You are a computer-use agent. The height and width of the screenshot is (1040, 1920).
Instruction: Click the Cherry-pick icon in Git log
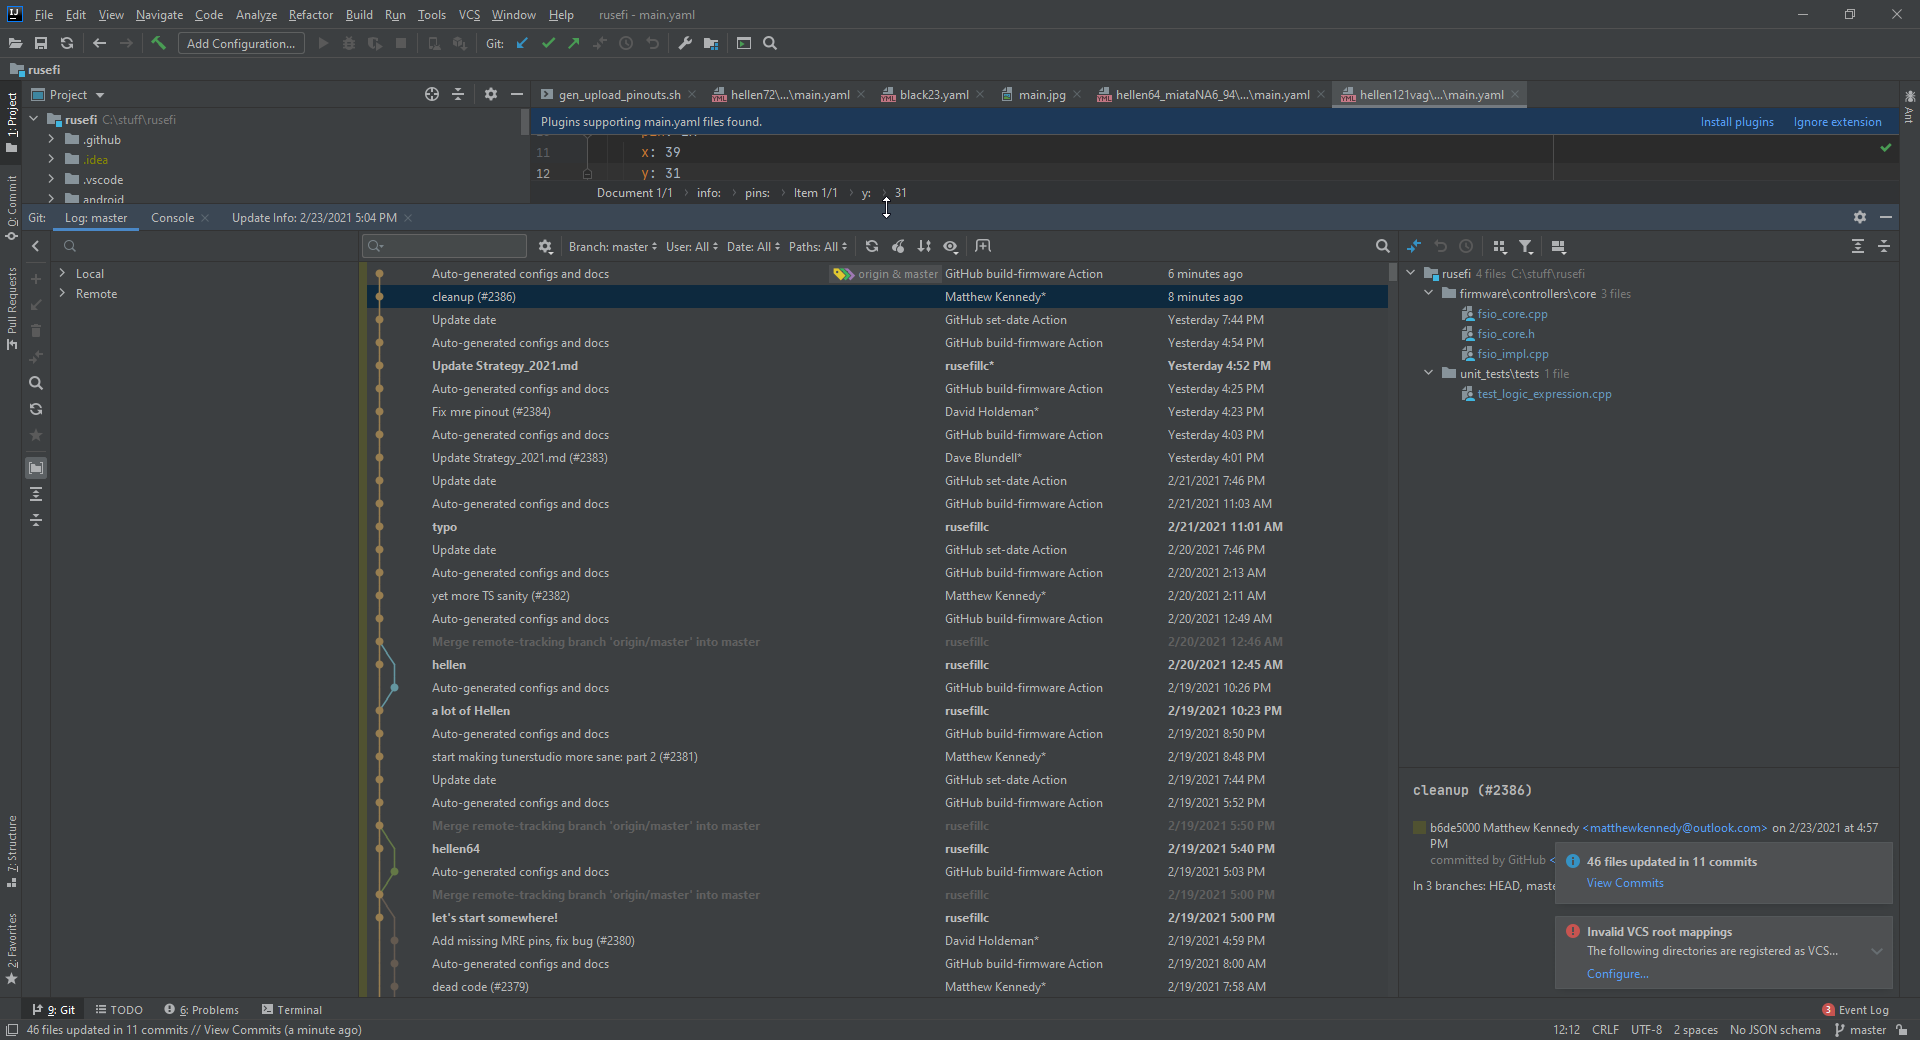point(898,246)
